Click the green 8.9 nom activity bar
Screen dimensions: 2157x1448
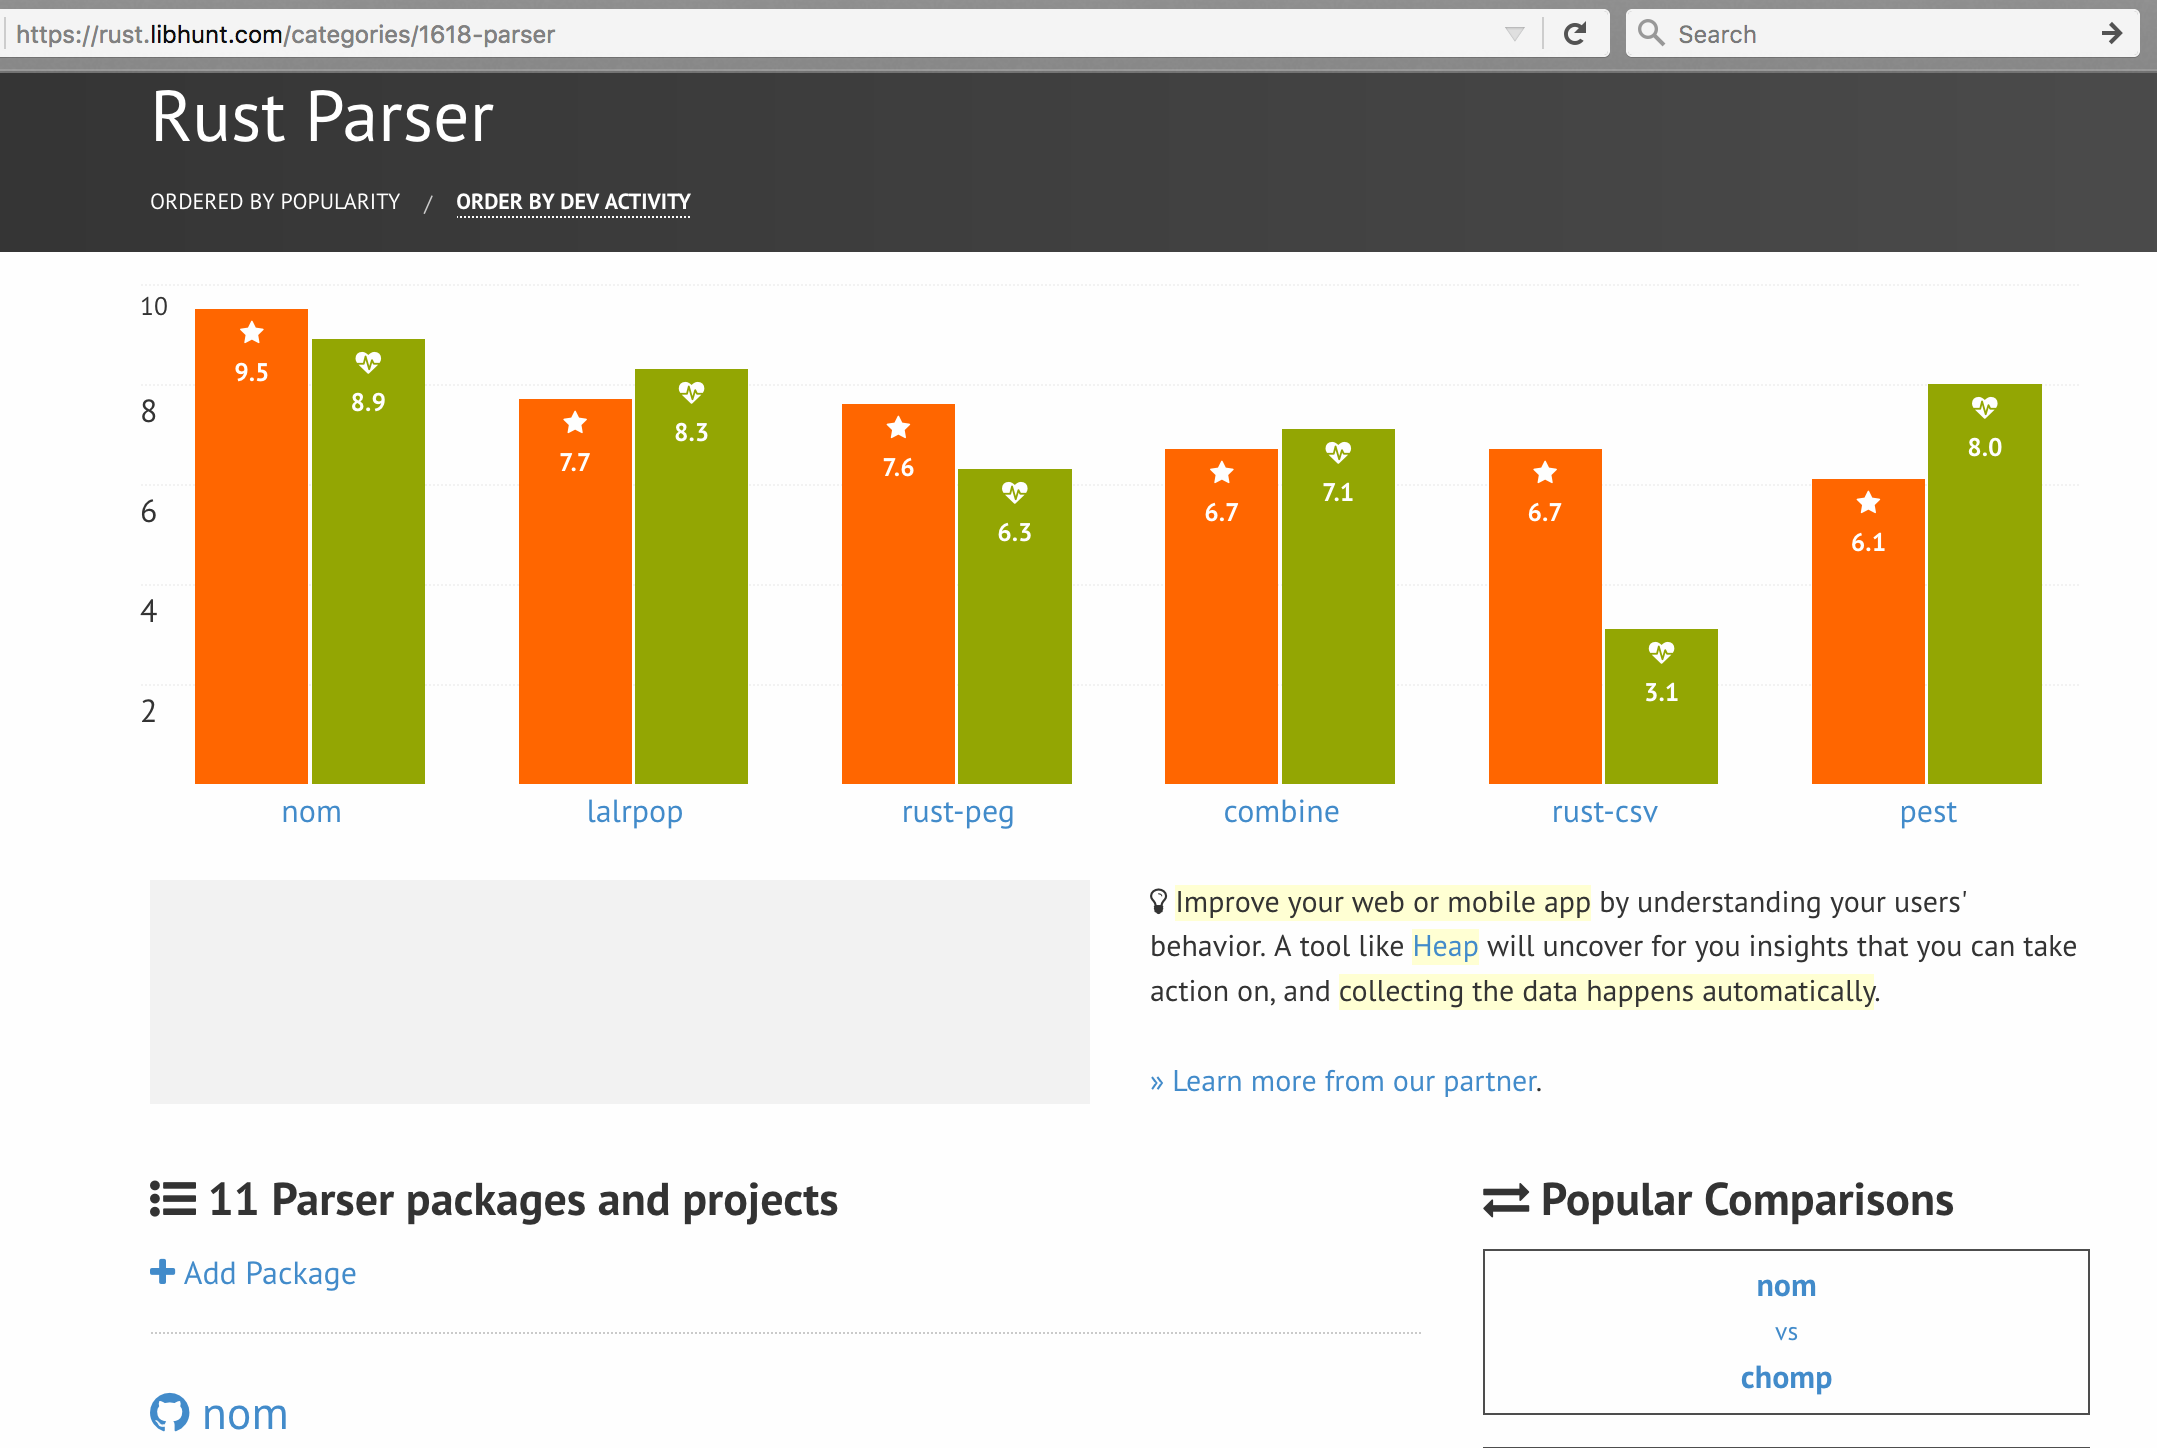click(x=368, y=561)
